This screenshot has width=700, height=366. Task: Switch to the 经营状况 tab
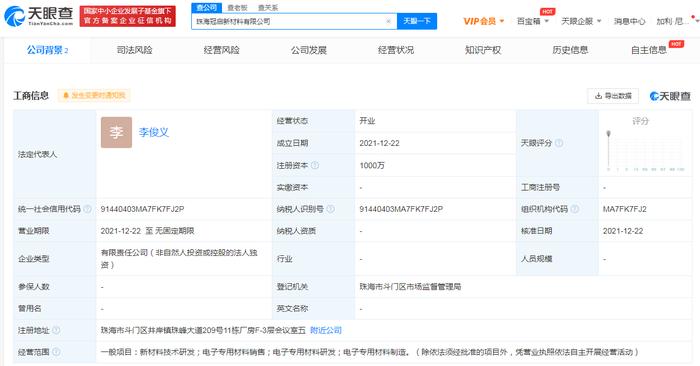pyautogui.click(x=396, y=50)
